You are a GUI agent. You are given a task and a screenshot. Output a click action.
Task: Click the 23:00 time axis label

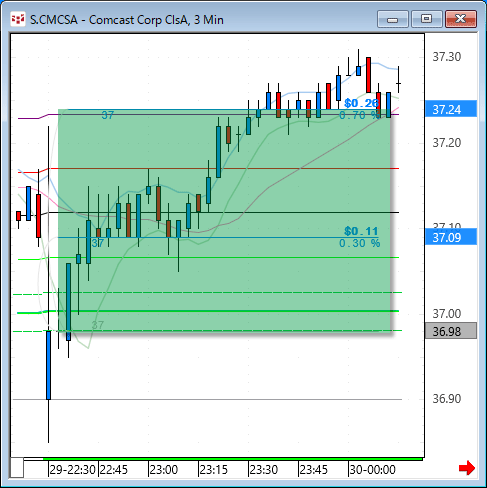click(x=164, y=470)
